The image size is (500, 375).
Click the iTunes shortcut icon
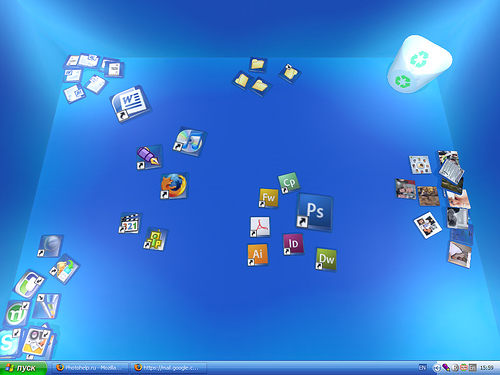click(190, 141)
